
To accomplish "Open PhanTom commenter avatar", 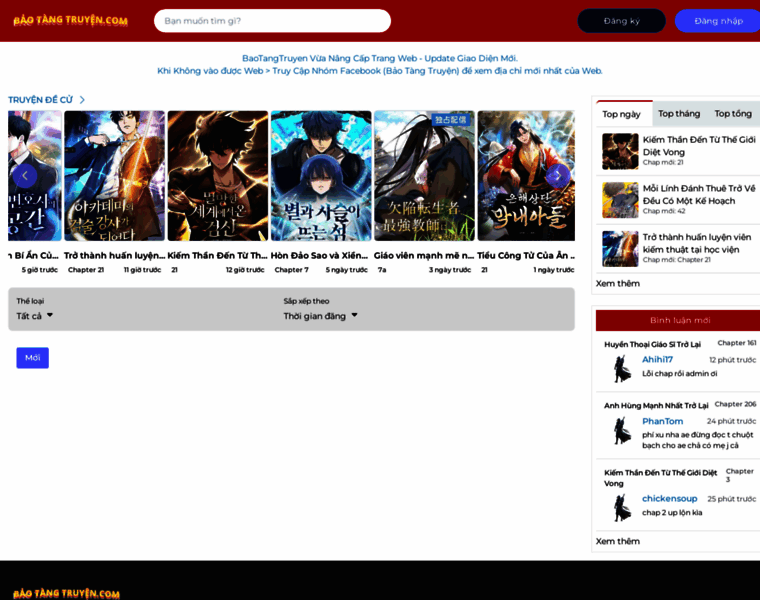I will [x=622, y=430].
